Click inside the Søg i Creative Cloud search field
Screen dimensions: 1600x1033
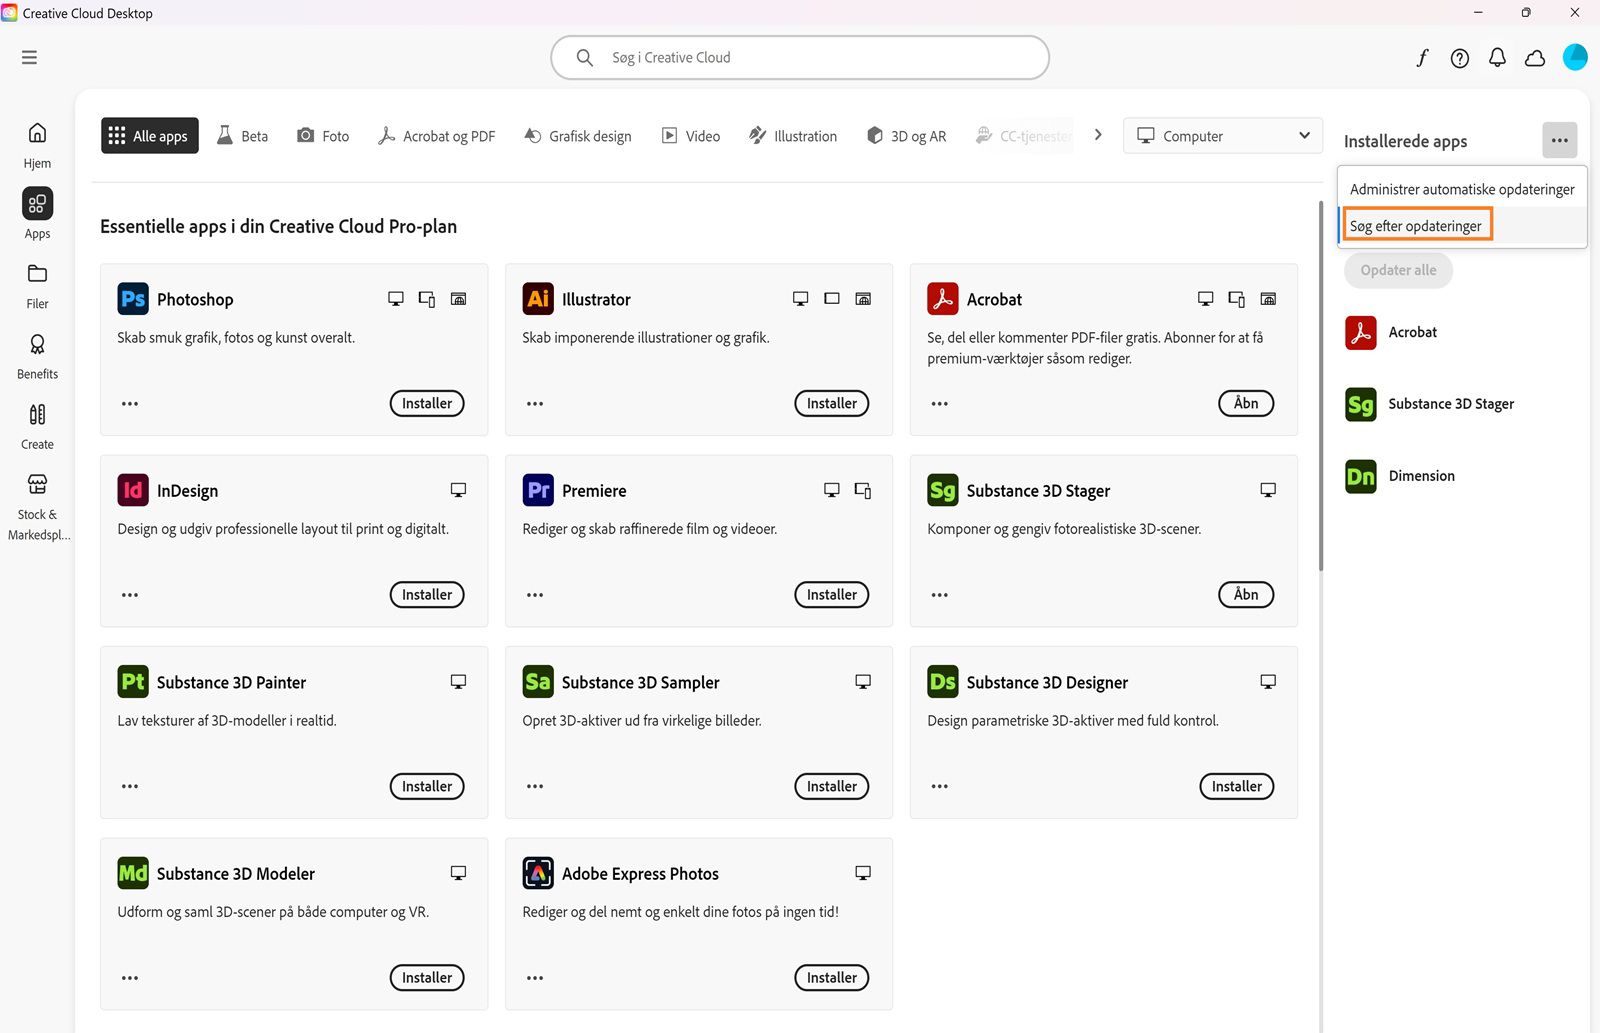799,57
